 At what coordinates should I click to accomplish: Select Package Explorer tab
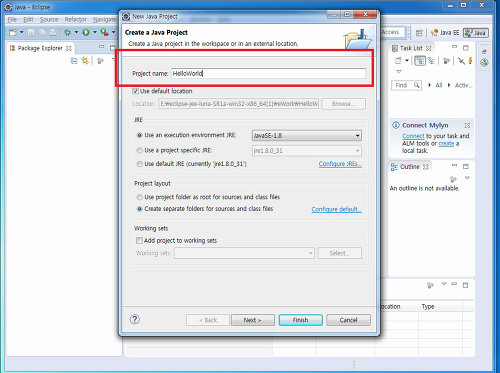(40, 48)
